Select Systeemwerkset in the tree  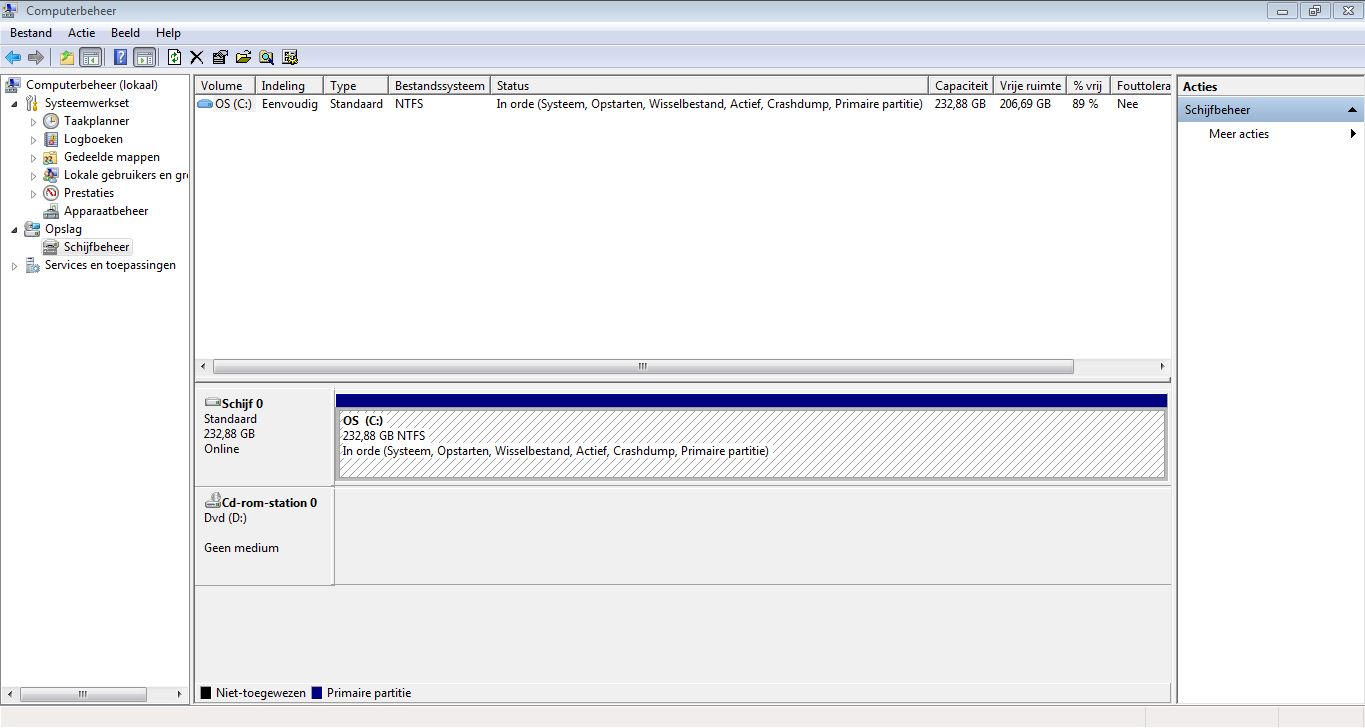(x=86, y=103)
